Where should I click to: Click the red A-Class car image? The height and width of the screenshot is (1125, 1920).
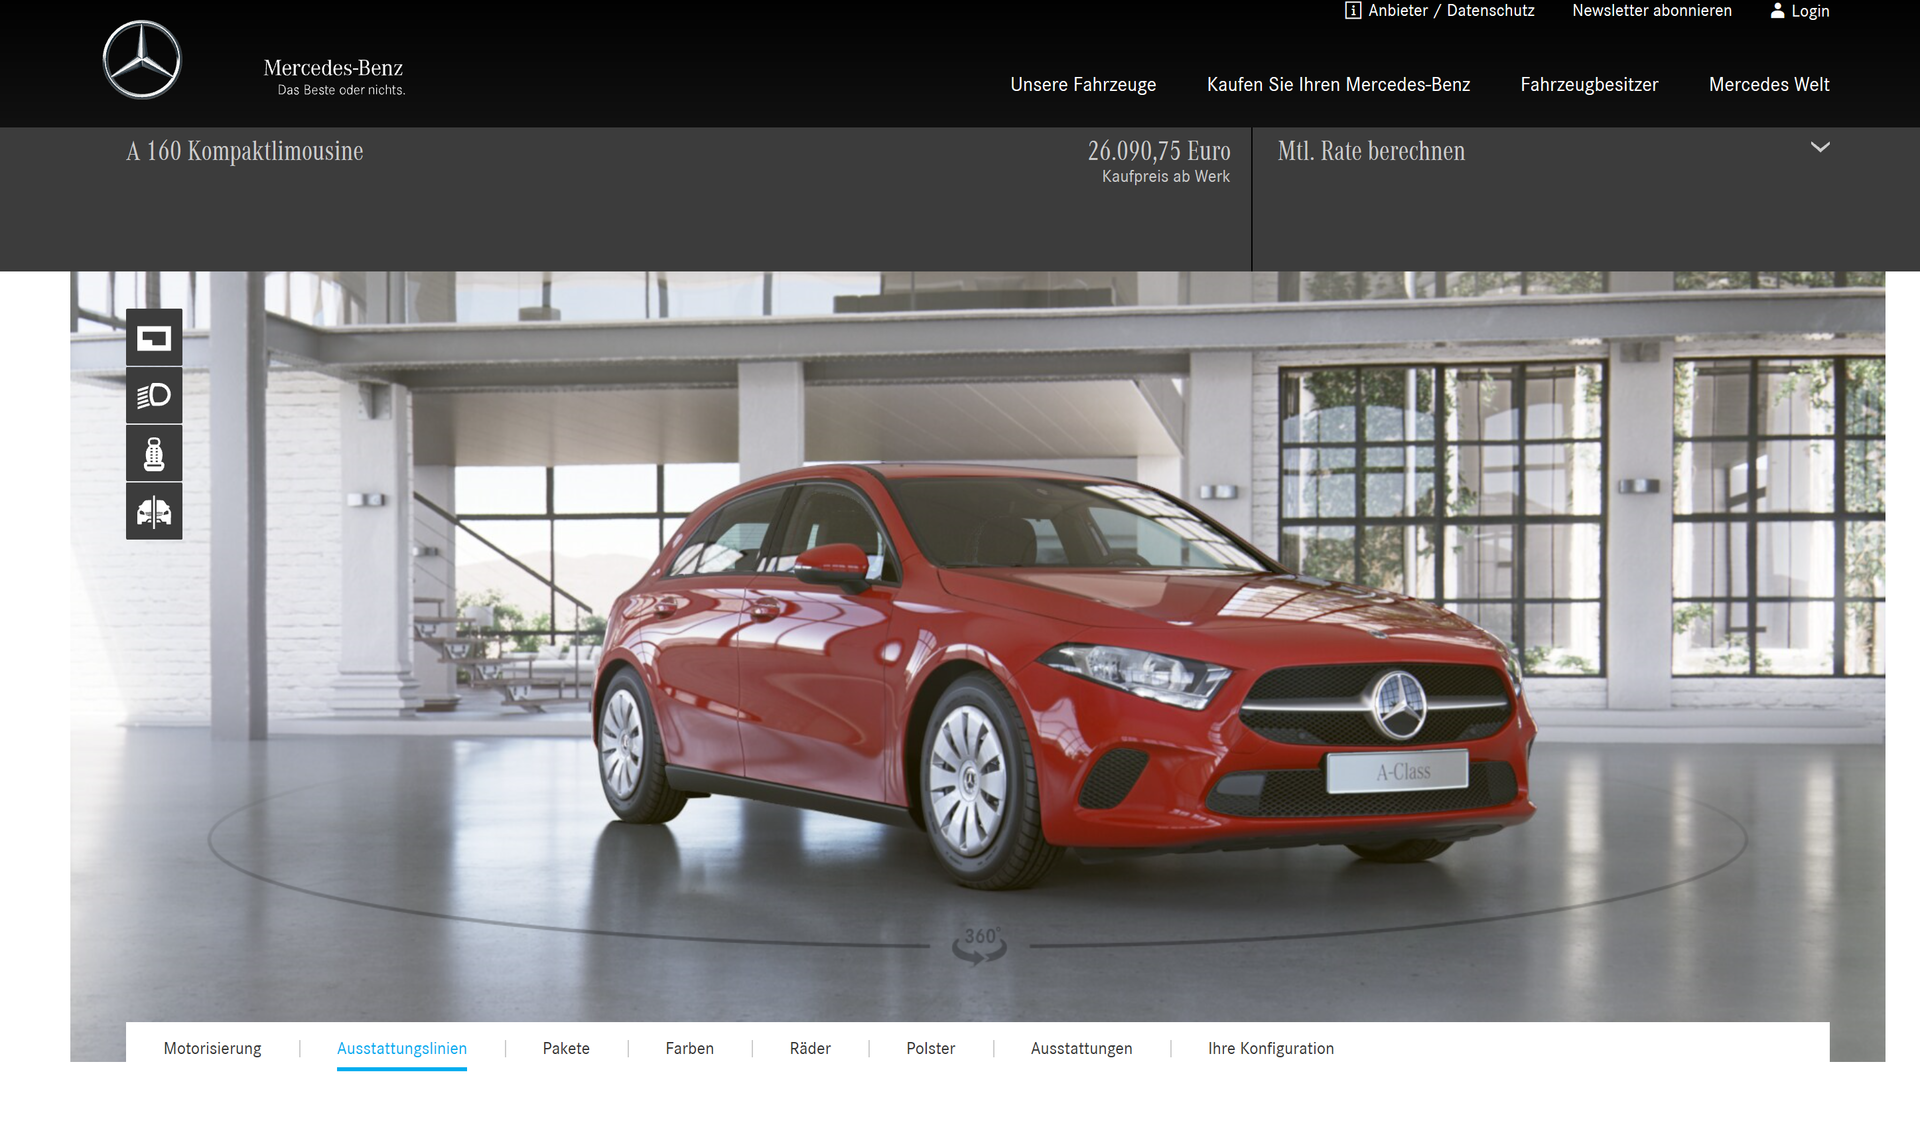1065,675
